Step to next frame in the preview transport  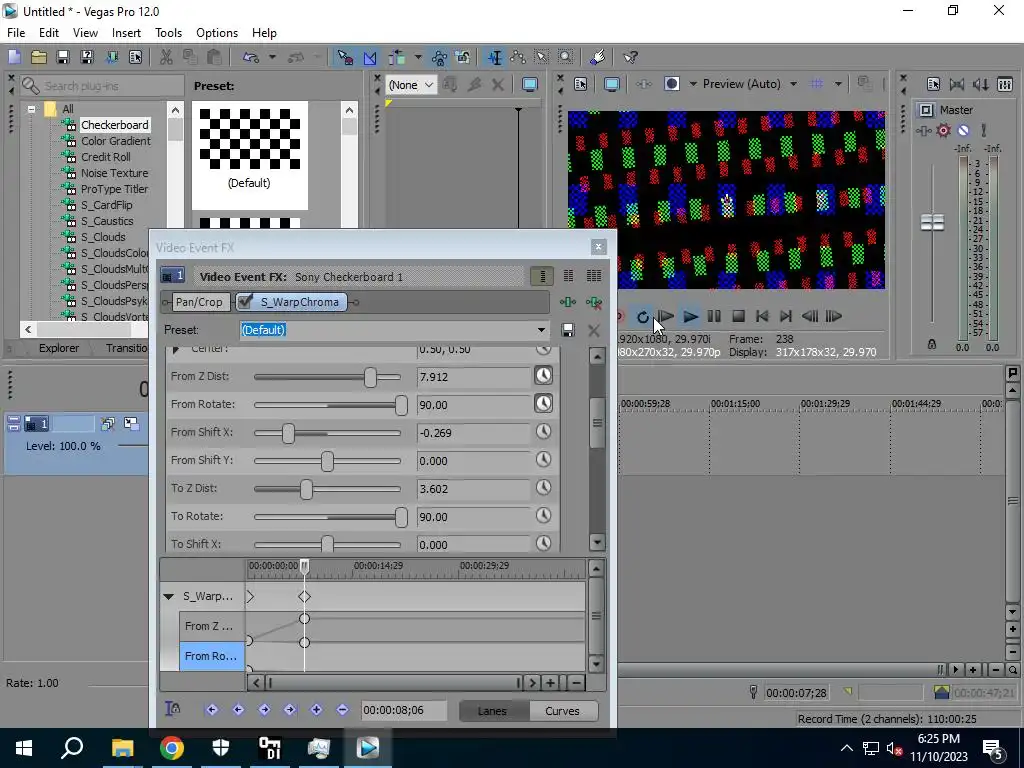pyautogui.click(x=834, y=317)
